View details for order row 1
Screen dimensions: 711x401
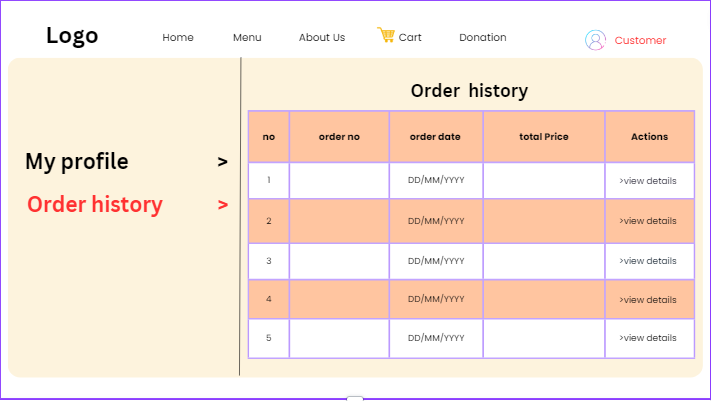click(648, 181)
